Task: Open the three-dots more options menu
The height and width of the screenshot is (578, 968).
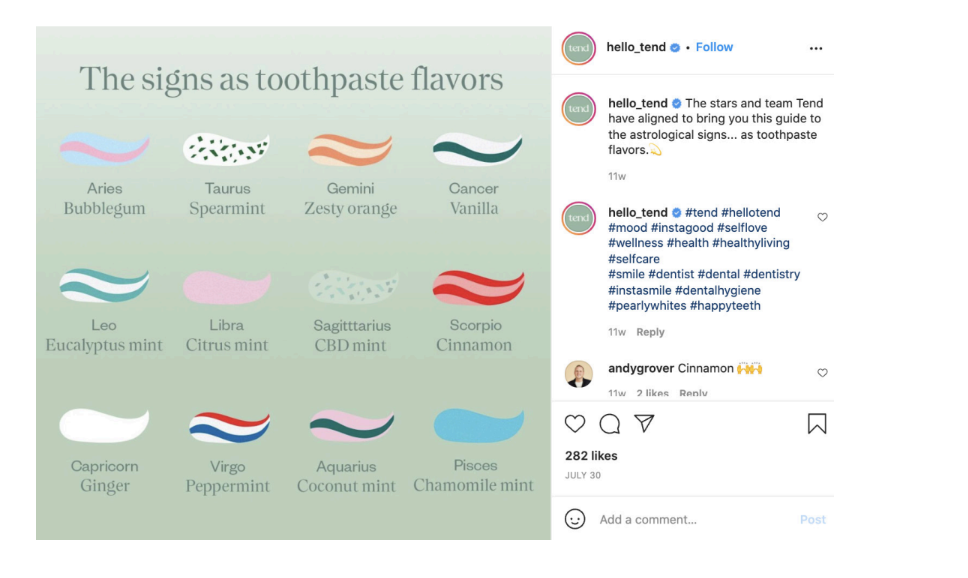Action: [816, 48]
